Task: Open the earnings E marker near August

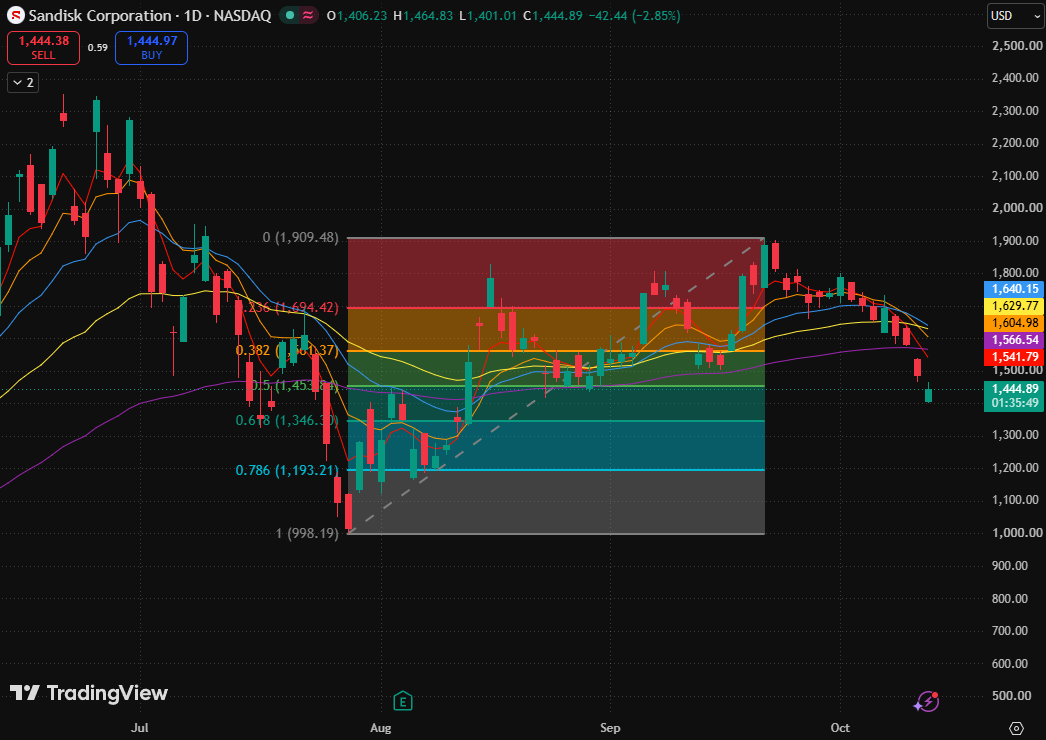Action: pos(402,701)
